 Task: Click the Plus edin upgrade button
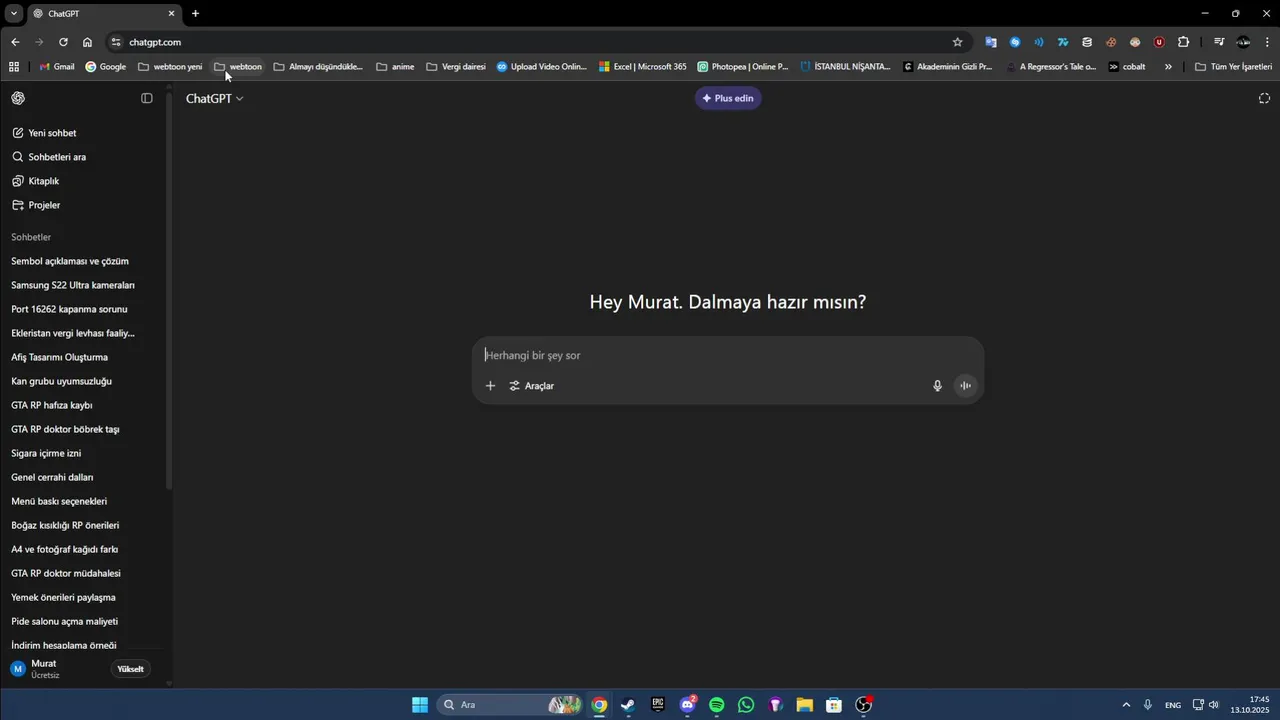tap(728, 98)
